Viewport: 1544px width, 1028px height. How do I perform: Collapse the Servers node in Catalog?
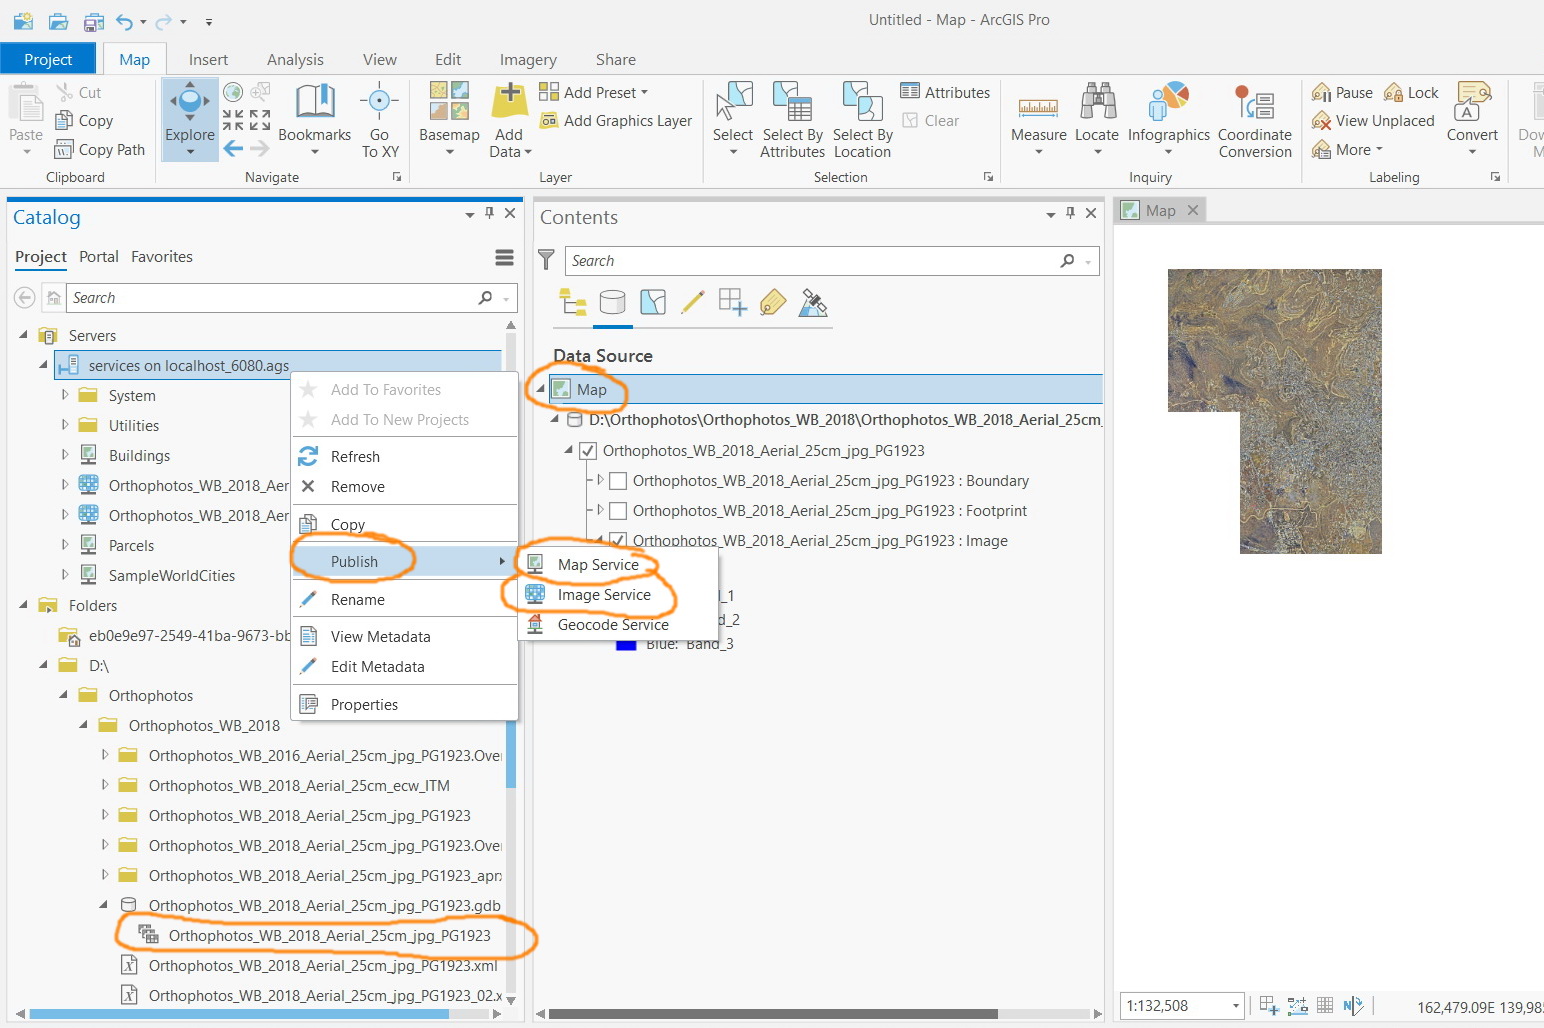23,335
